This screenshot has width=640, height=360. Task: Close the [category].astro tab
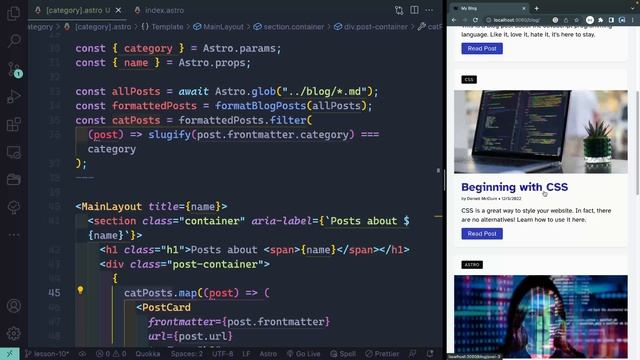(118, 10)
